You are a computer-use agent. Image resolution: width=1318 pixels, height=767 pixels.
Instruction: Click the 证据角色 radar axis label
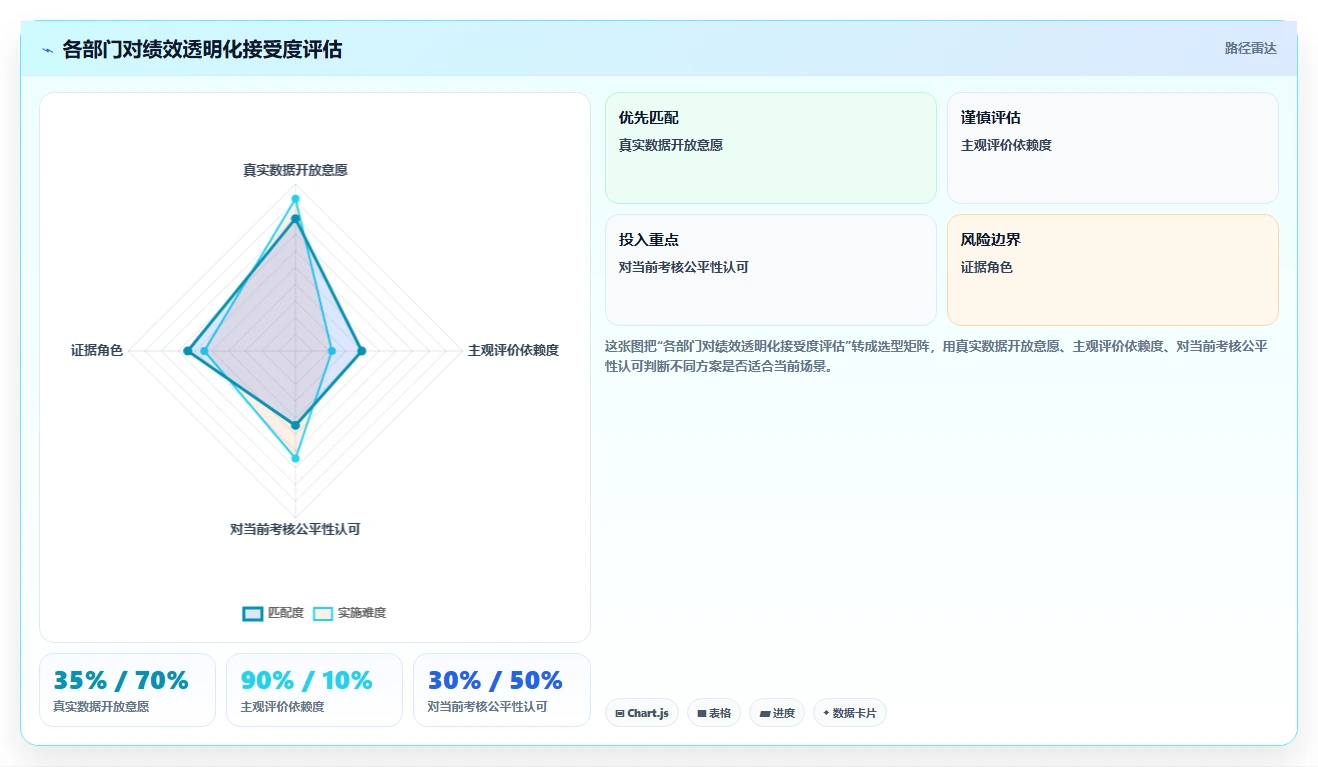click(x=97, y=350)
